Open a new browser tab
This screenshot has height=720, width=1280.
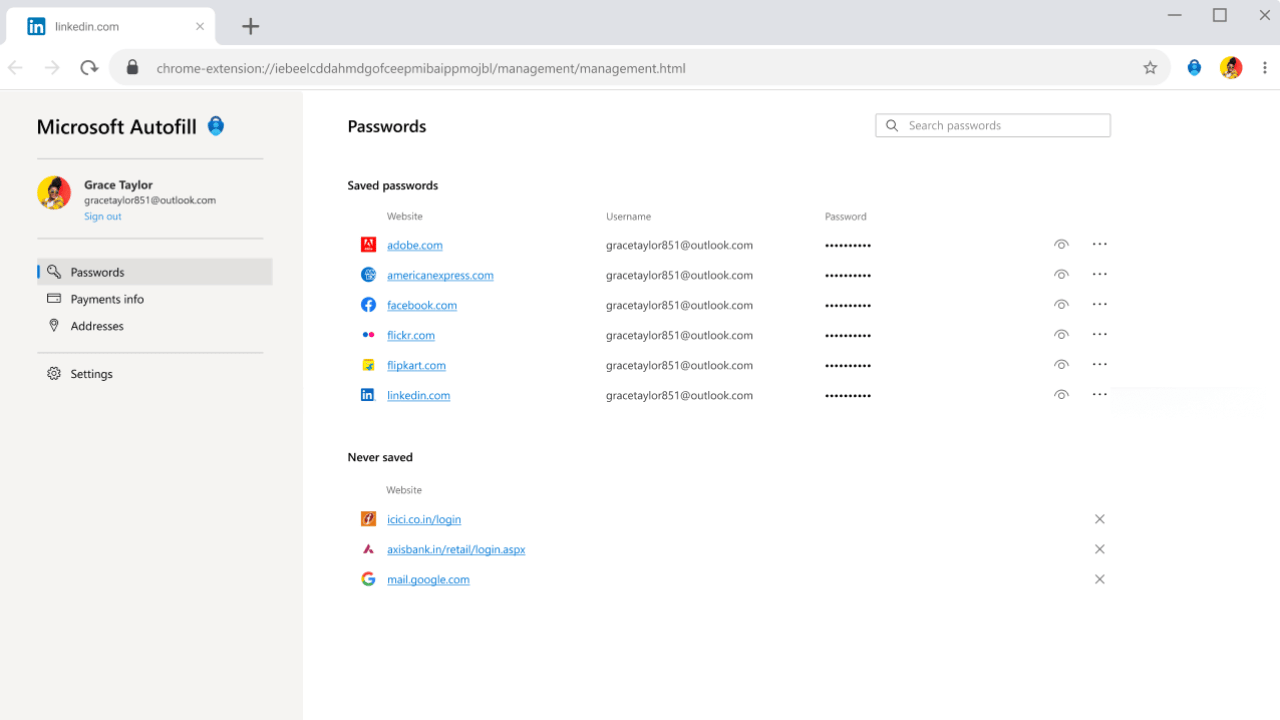tap(251, 27)
